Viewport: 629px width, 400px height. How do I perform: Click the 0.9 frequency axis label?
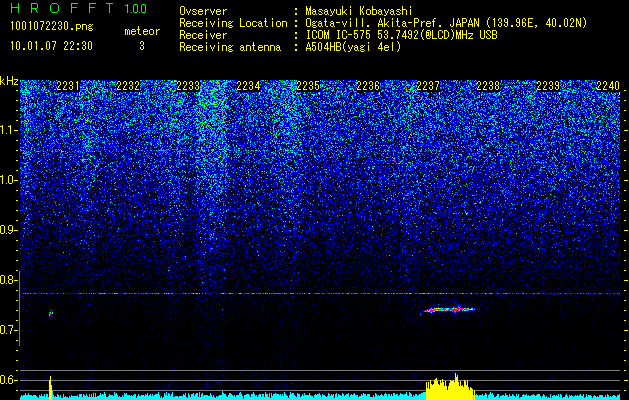click(x=9, y=230)
